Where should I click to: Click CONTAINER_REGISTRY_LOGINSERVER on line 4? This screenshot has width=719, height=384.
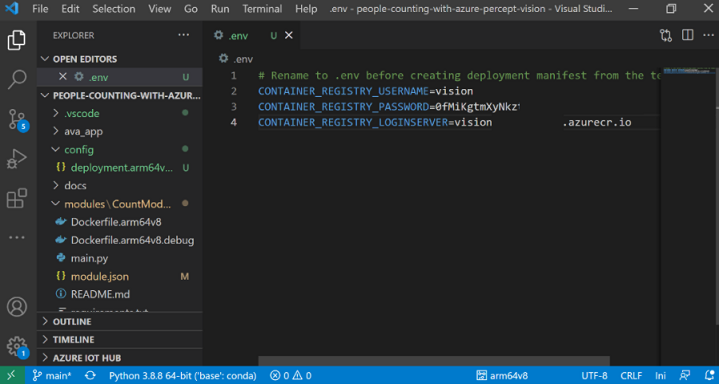[x=353, y=122]
